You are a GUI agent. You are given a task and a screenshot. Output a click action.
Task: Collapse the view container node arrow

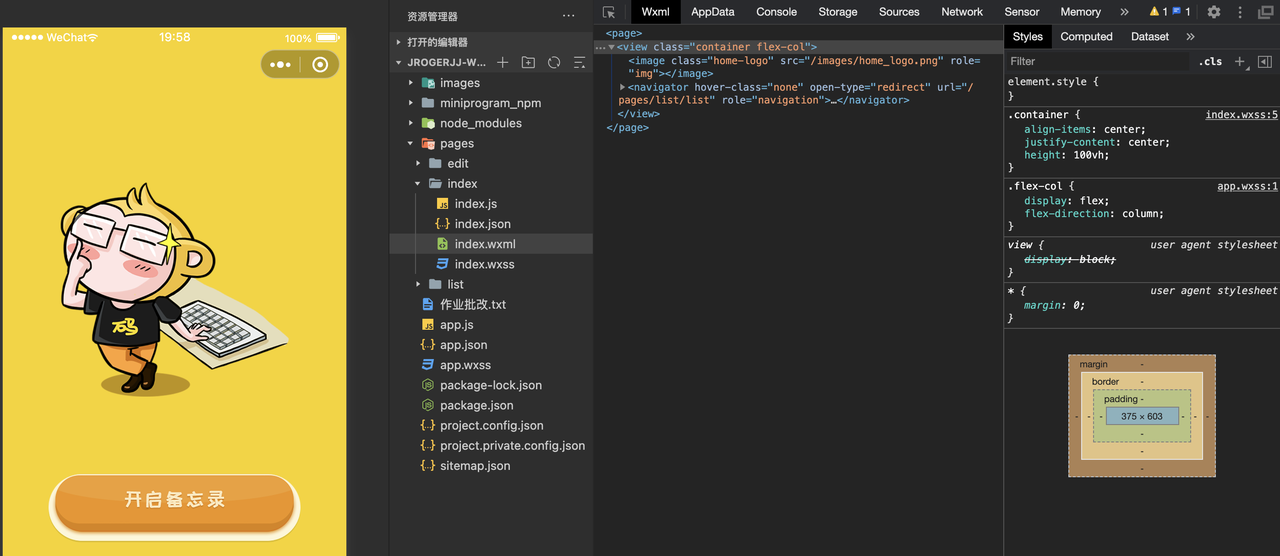pos(611,47)
